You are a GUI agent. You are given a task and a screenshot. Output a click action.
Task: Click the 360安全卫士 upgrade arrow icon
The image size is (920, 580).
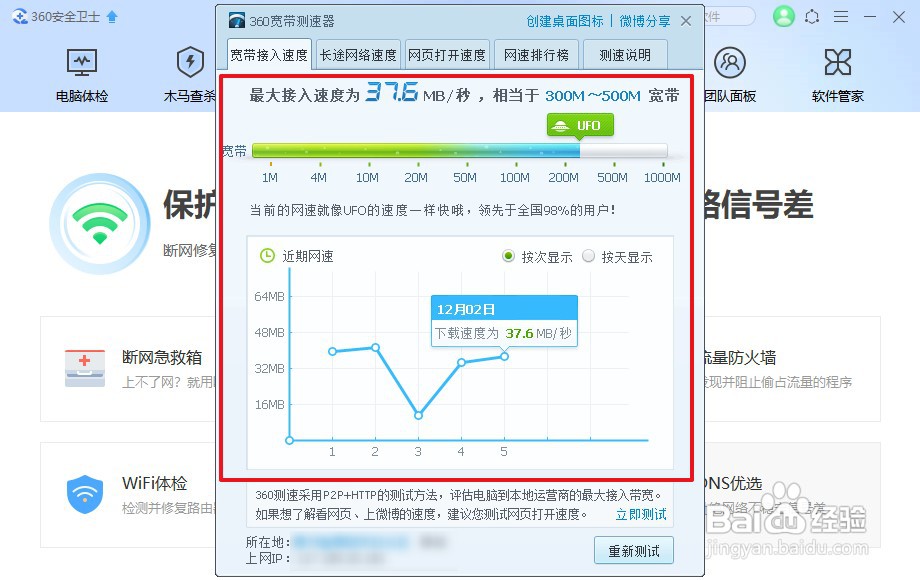(x=112, y=17)
